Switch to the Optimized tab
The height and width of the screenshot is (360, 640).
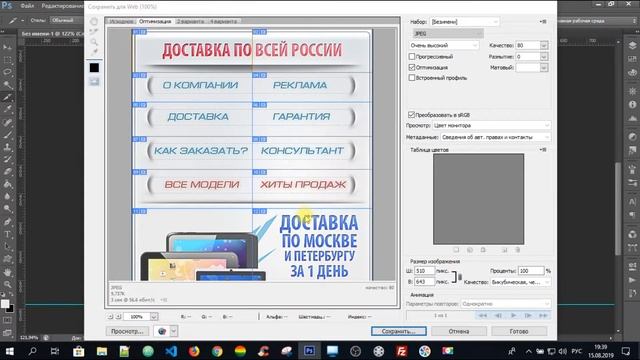155,21
